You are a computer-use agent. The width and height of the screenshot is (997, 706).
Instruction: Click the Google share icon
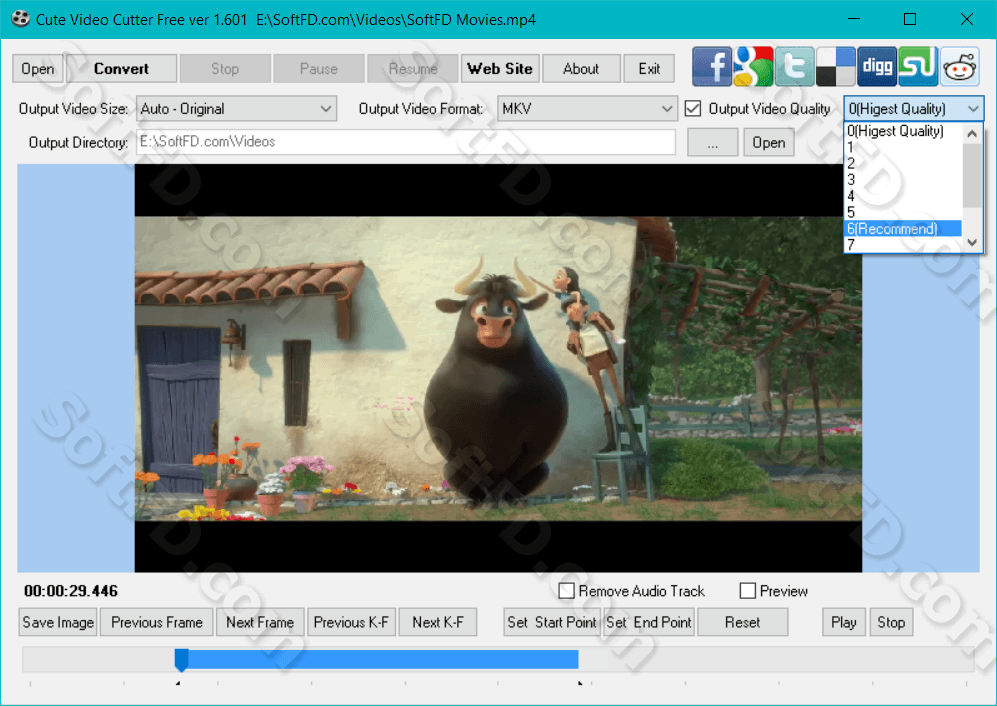(x=753, y=66)
